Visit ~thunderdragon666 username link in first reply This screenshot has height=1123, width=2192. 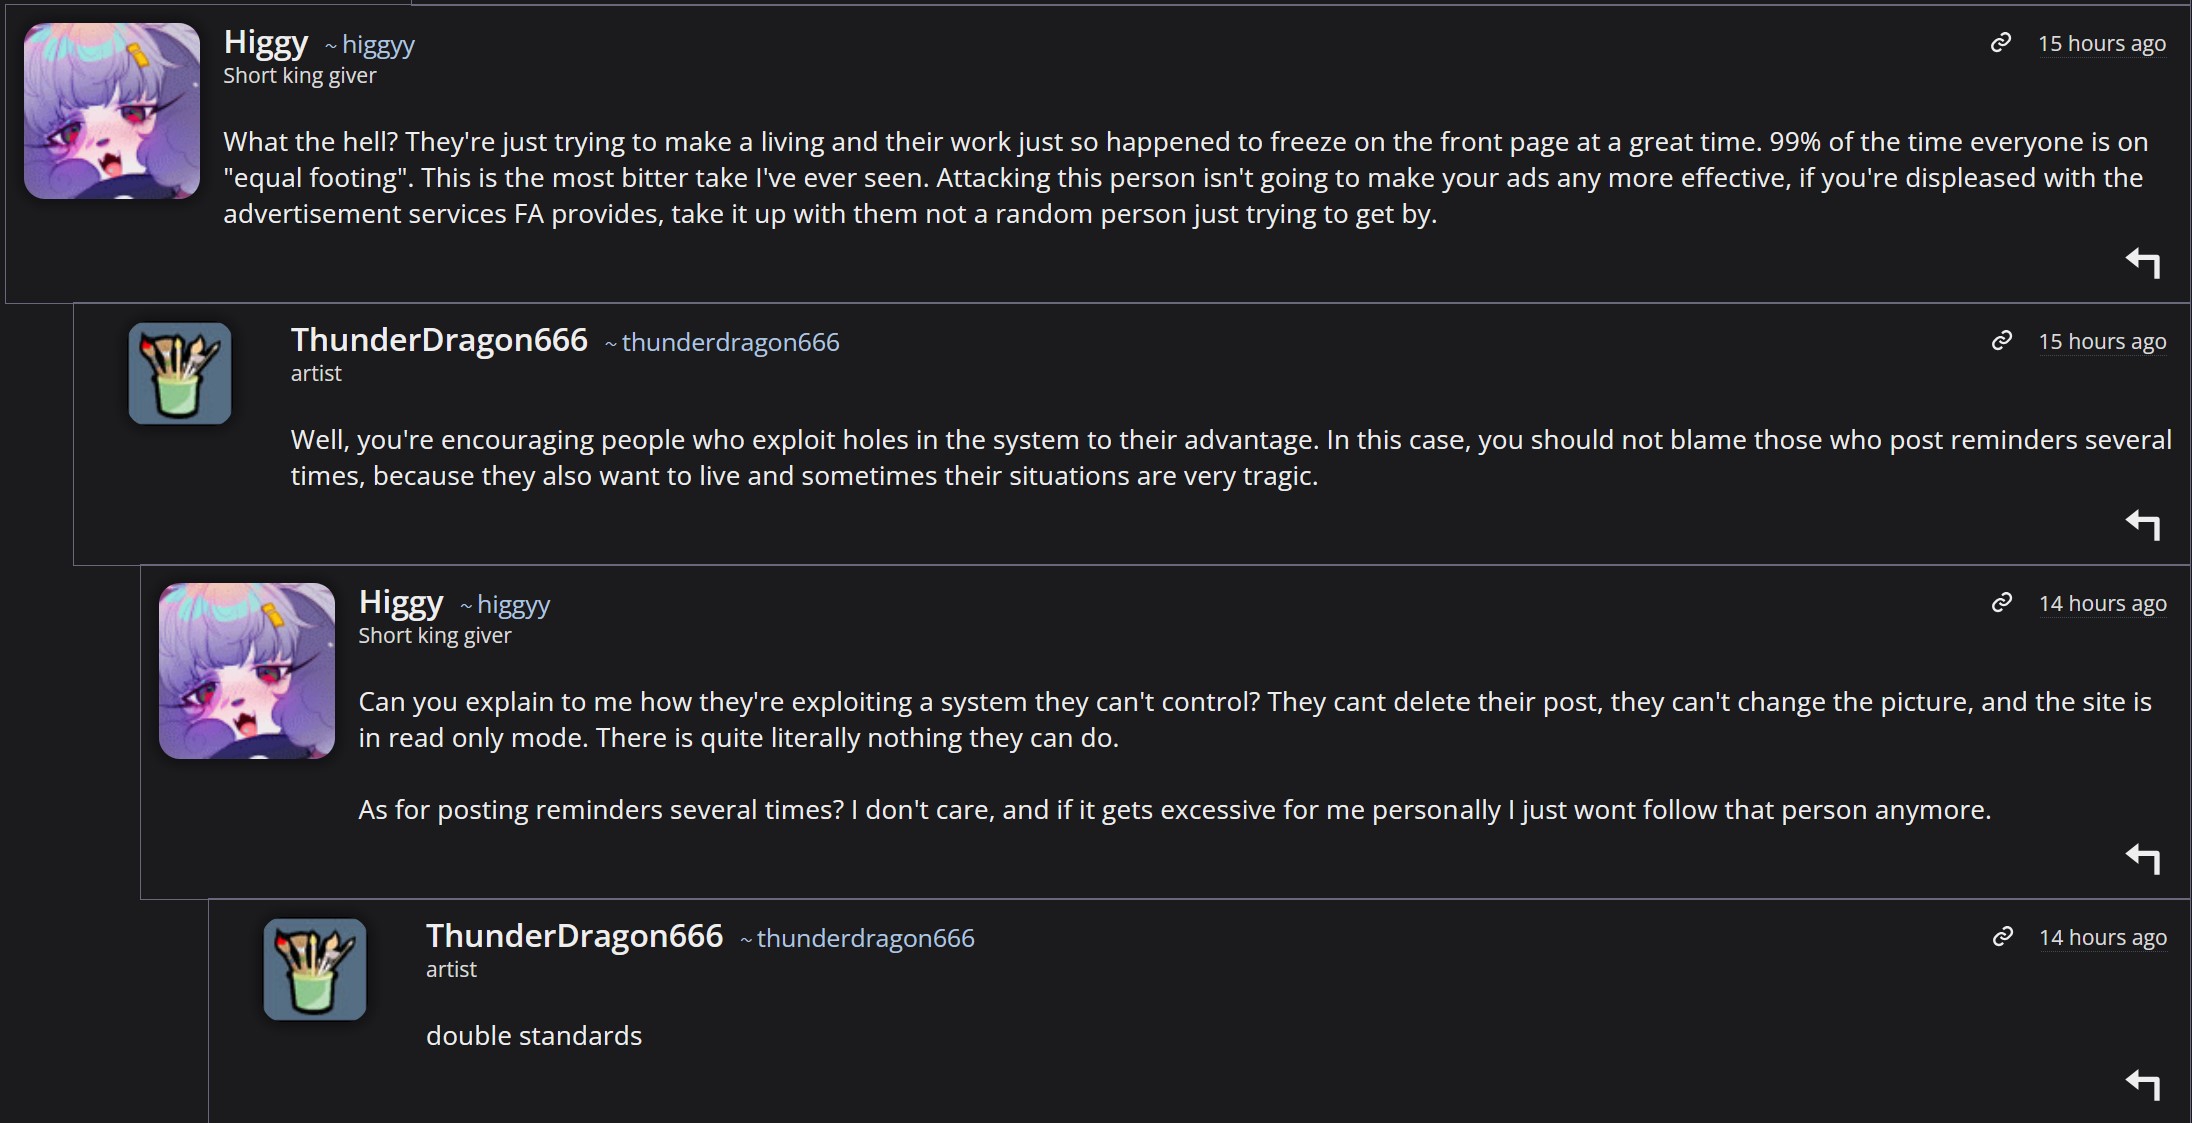[730, 343]
